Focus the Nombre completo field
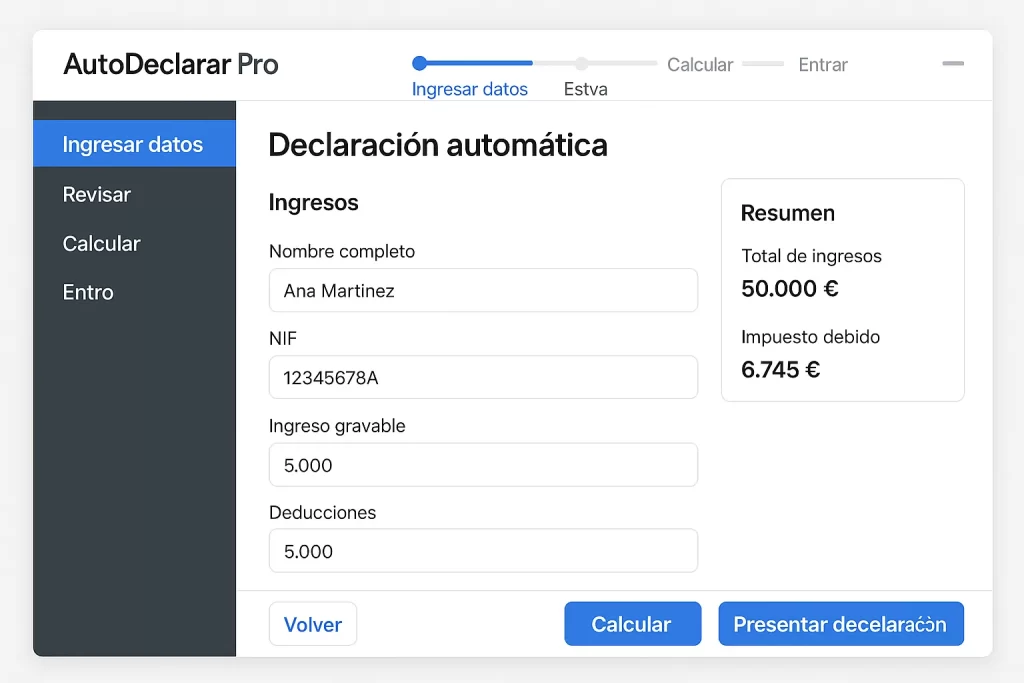The width and height of the screenshot is (1024, 683). tap(483, 290)
